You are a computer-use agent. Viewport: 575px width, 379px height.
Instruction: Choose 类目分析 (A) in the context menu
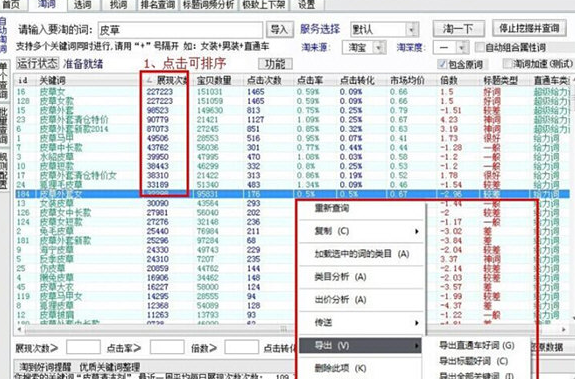click(361, 277)
